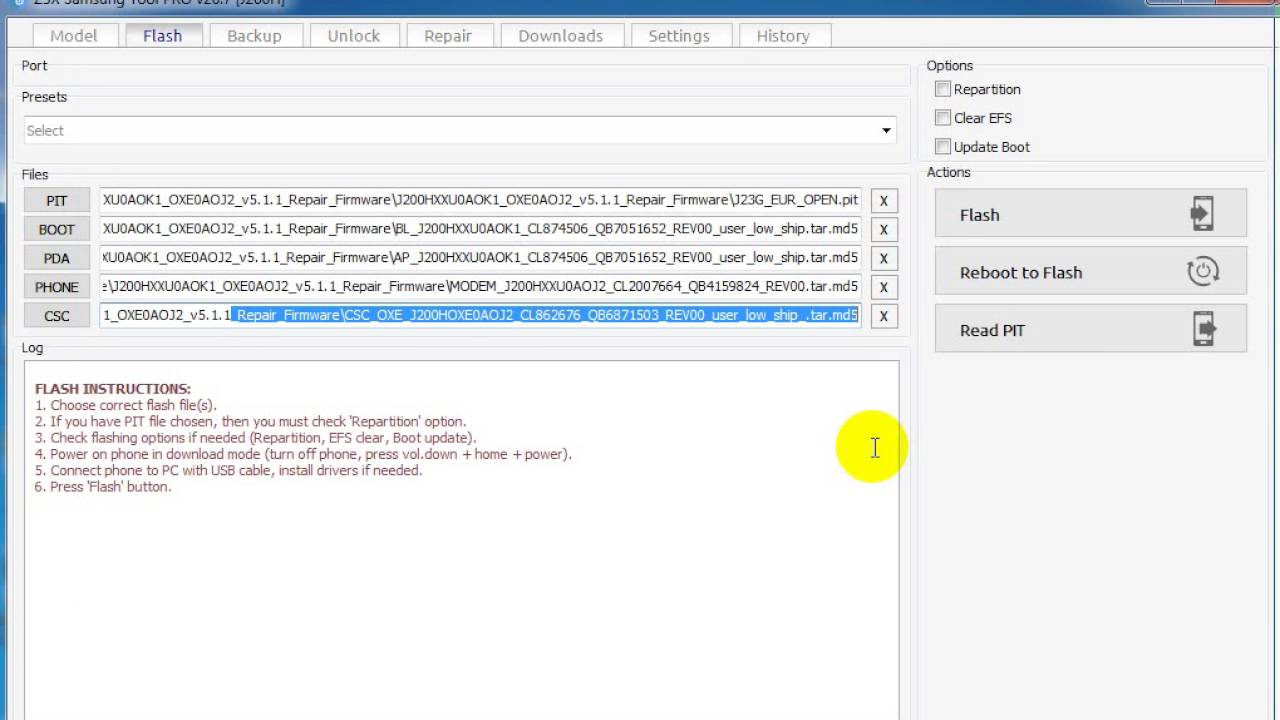Click log line 2 about PIT file Repartition
The image size is (1280, 720).
(251, 421)
